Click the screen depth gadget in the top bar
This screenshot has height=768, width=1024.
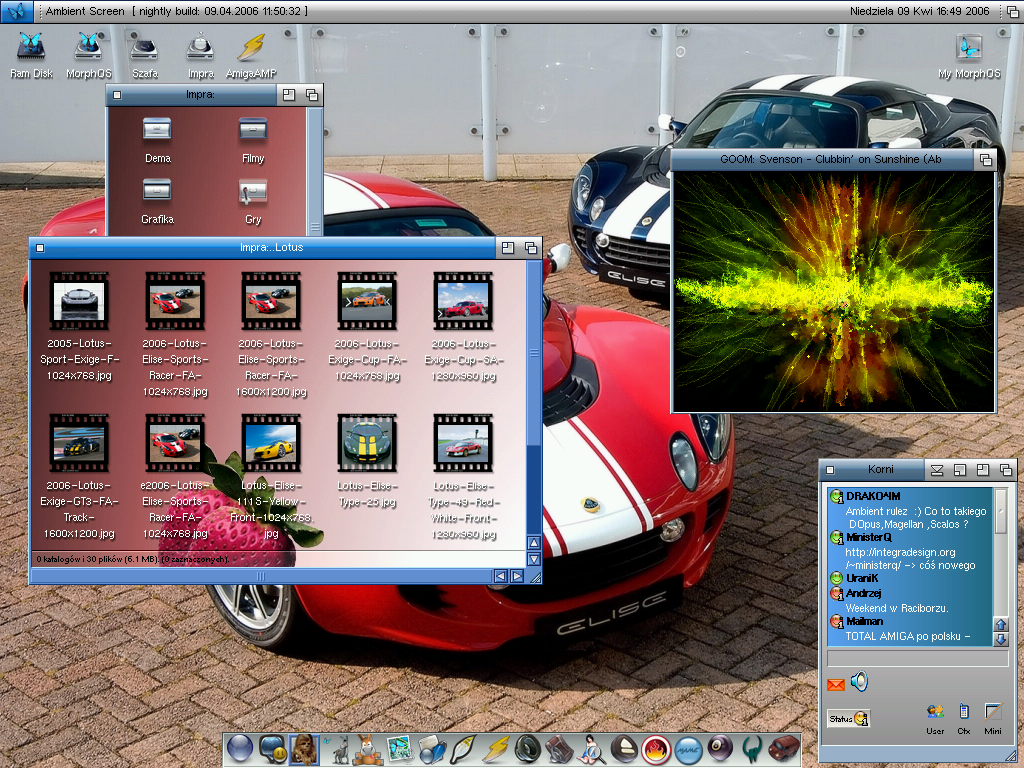(x=1014, y=11)
